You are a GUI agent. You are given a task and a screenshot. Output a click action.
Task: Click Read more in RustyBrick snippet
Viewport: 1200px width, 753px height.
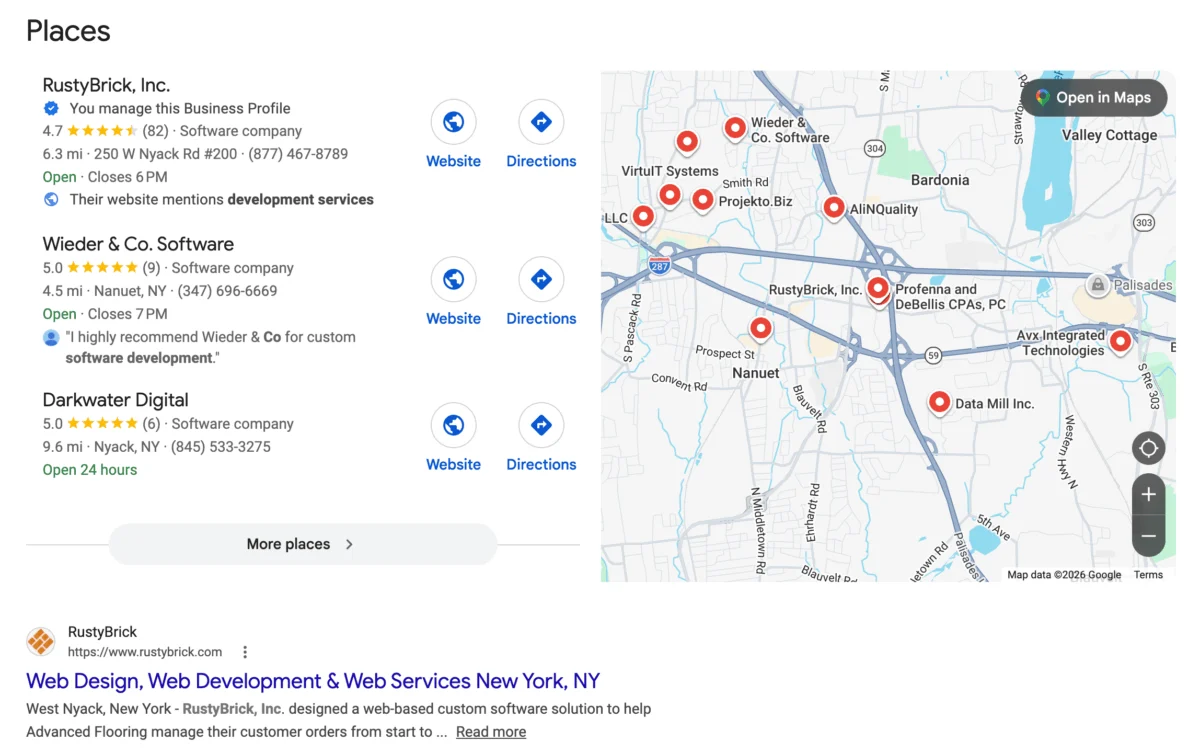(x=491, y=732)
